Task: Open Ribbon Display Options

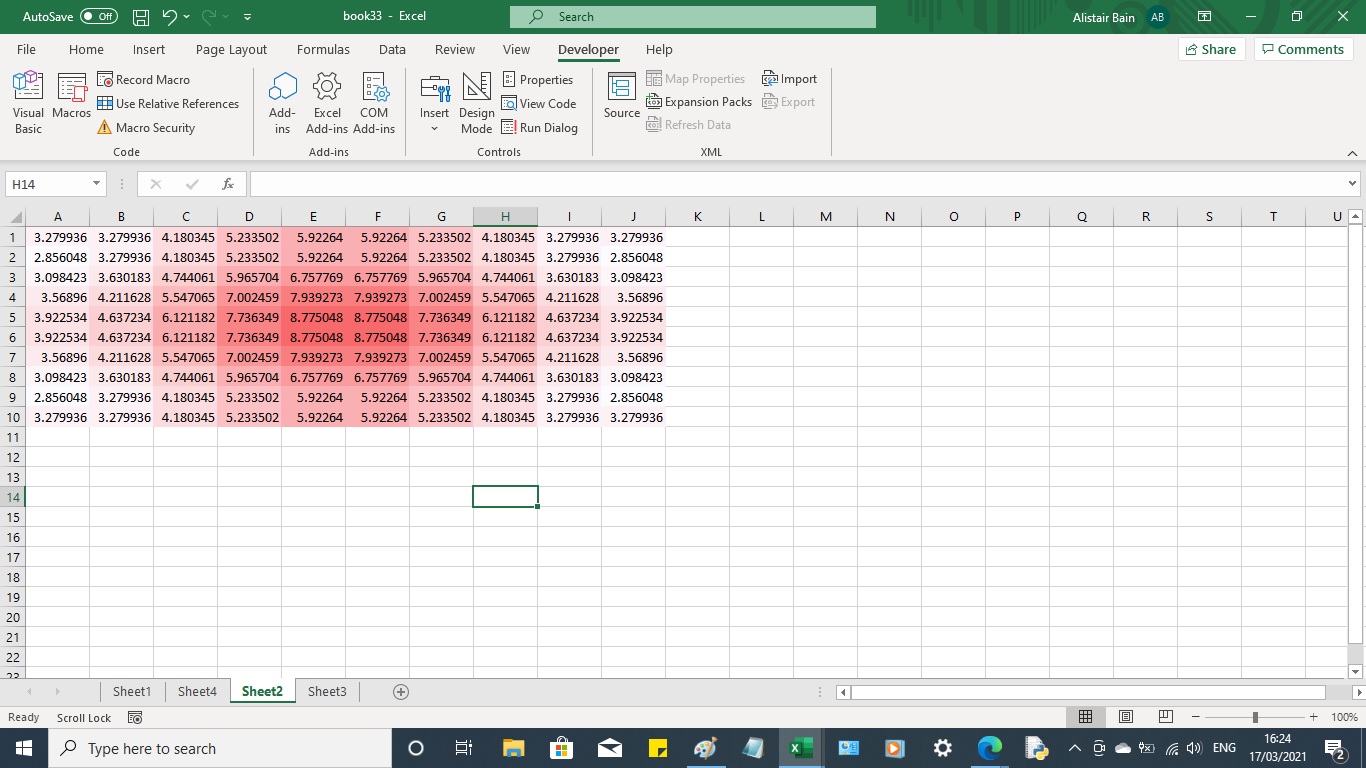Action: click(1204, 17)
